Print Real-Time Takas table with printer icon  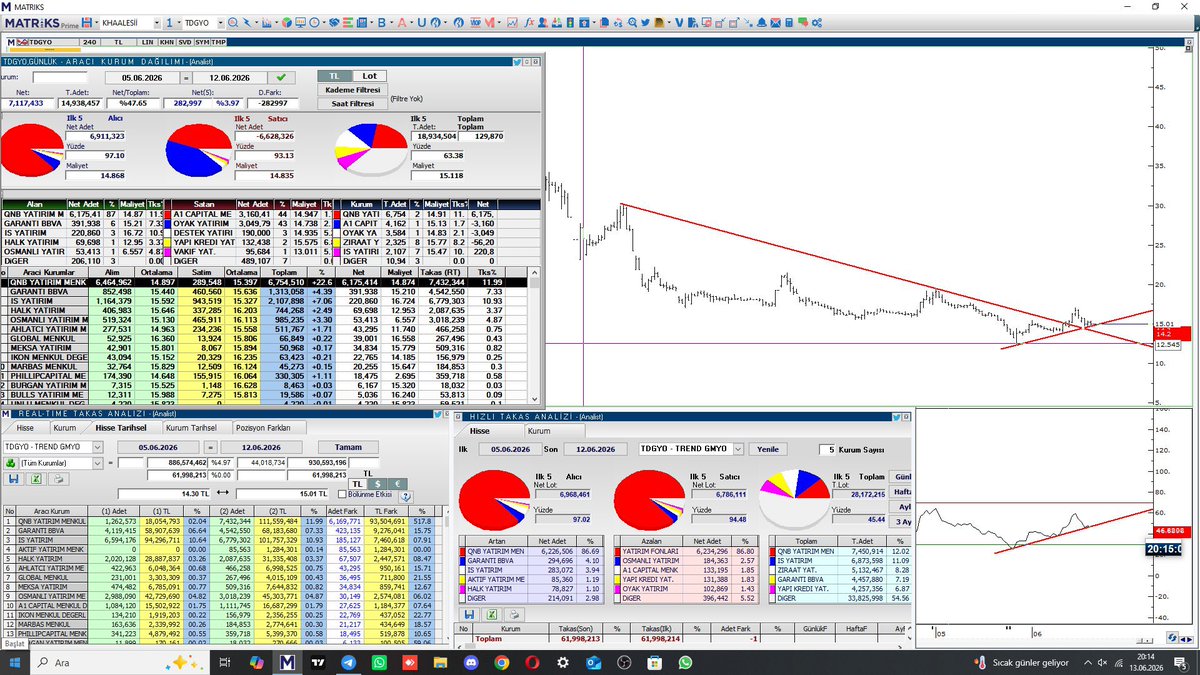click(59, 479)
